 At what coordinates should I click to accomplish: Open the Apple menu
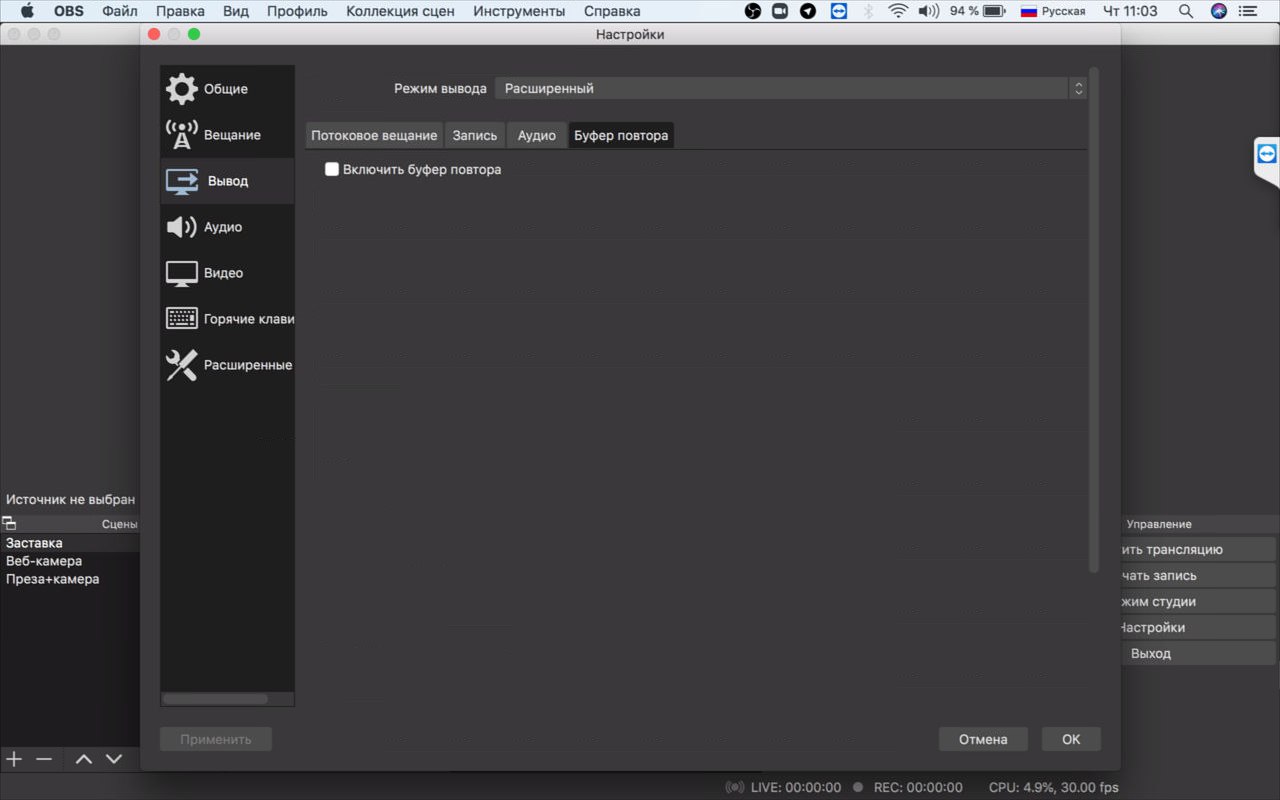(27, 11)
